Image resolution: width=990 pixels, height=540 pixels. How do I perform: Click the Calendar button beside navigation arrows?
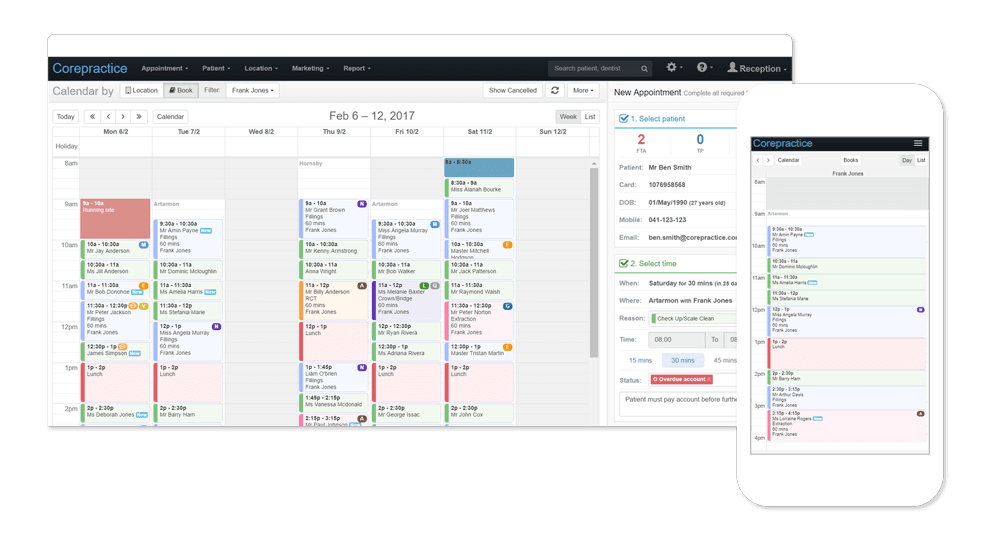click(x=170, y=116)
